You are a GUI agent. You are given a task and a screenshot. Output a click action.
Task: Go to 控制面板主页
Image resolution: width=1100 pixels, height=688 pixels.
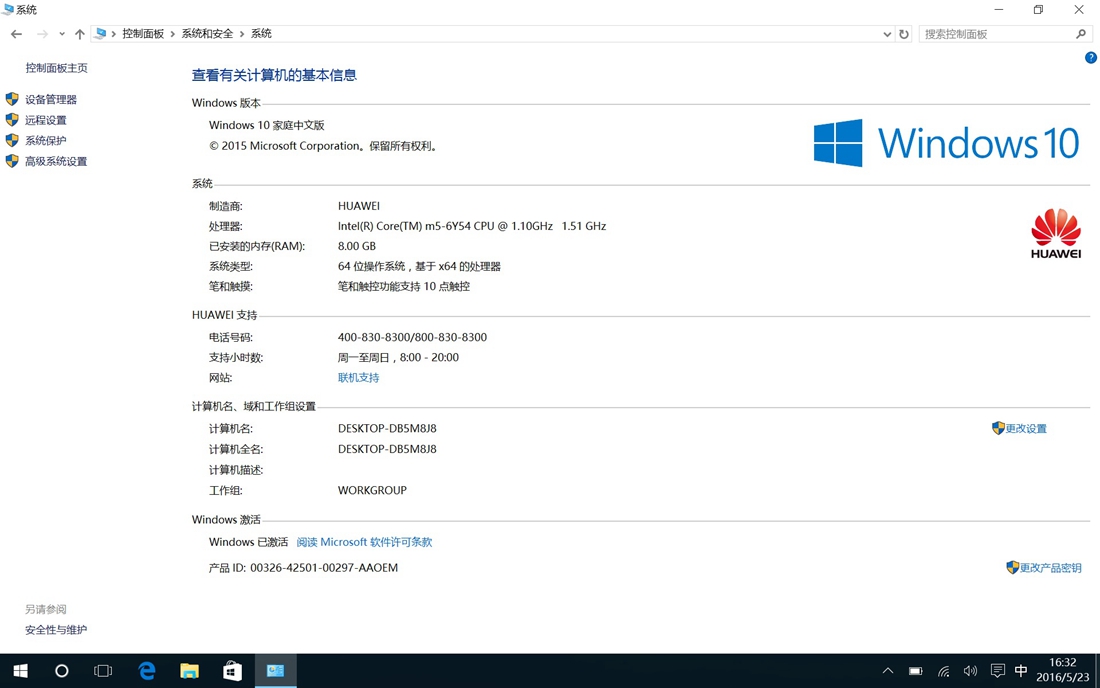click(x=56, y=68)
